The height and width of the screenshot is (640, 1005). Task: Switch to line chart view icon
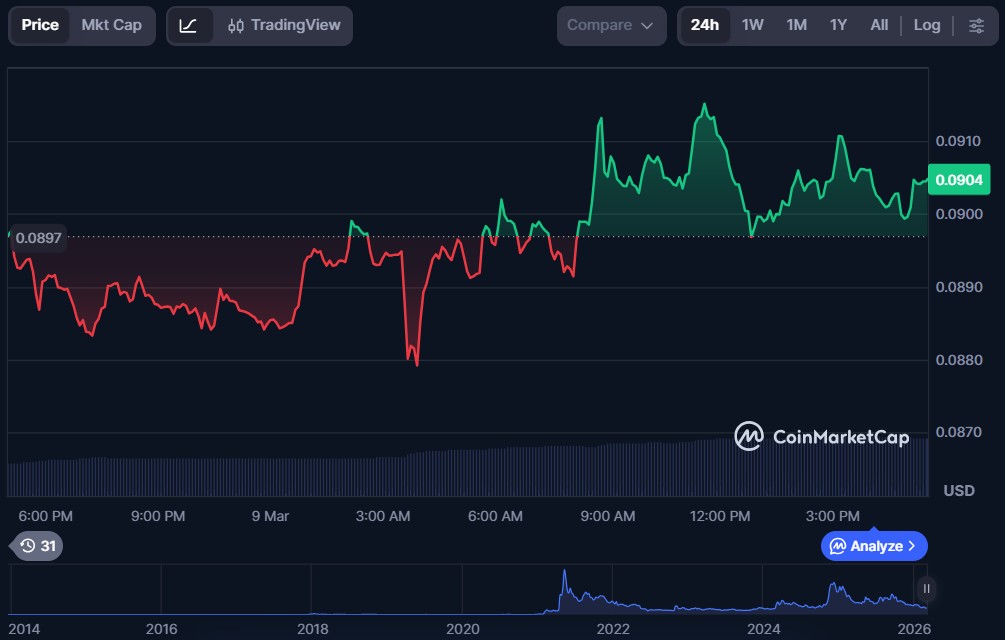(188, 25)
